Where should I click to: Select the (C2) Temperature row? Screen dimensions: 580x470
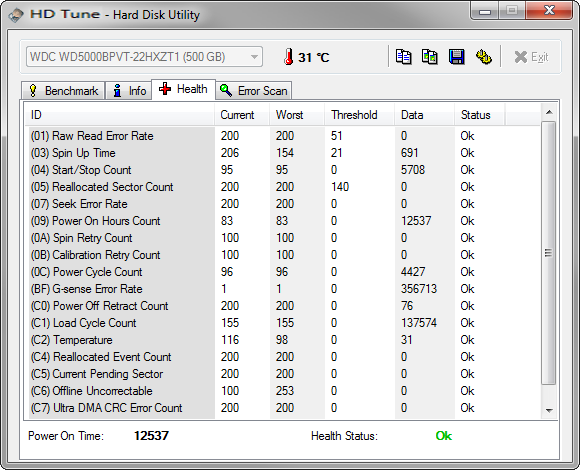coord(283,340)
